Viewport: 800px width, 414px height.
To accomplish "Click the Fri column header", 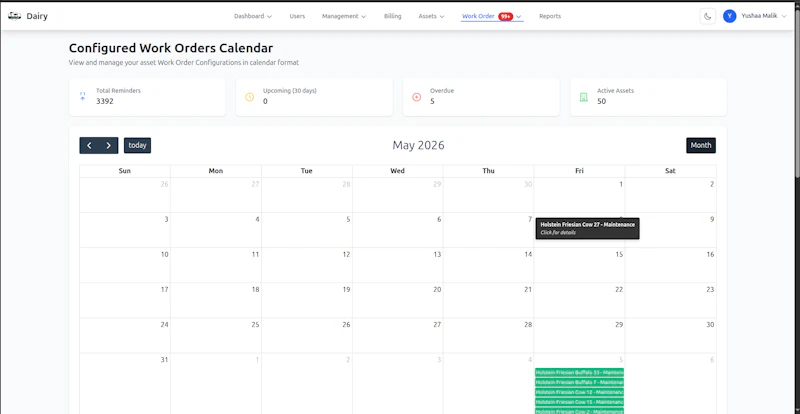I will pos(579,171).
